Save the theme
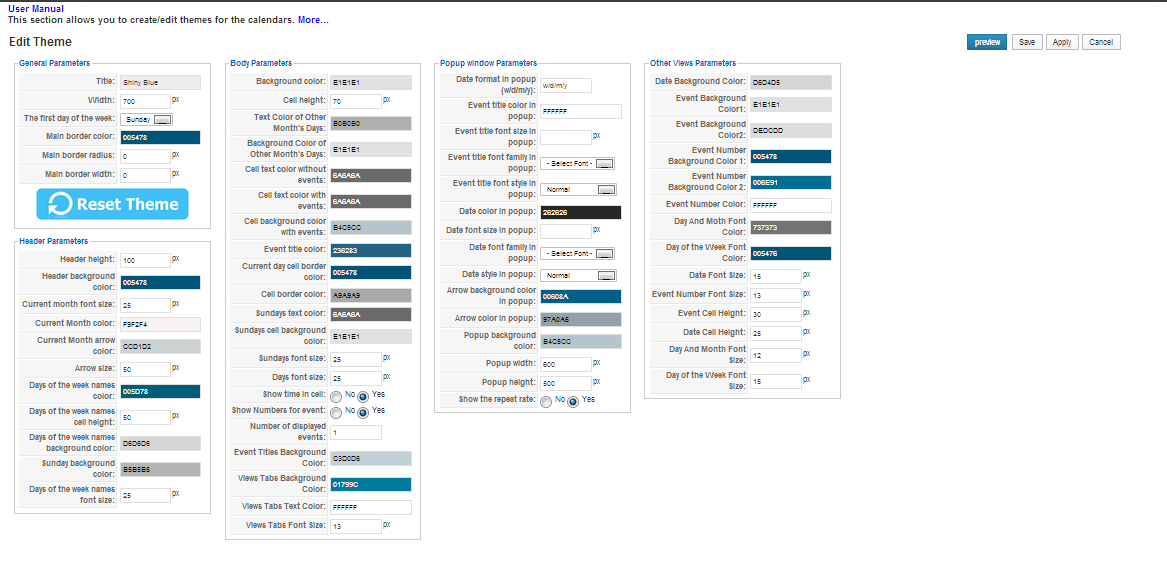This screenshot has width=1167, height=583. click(1026, 42)
